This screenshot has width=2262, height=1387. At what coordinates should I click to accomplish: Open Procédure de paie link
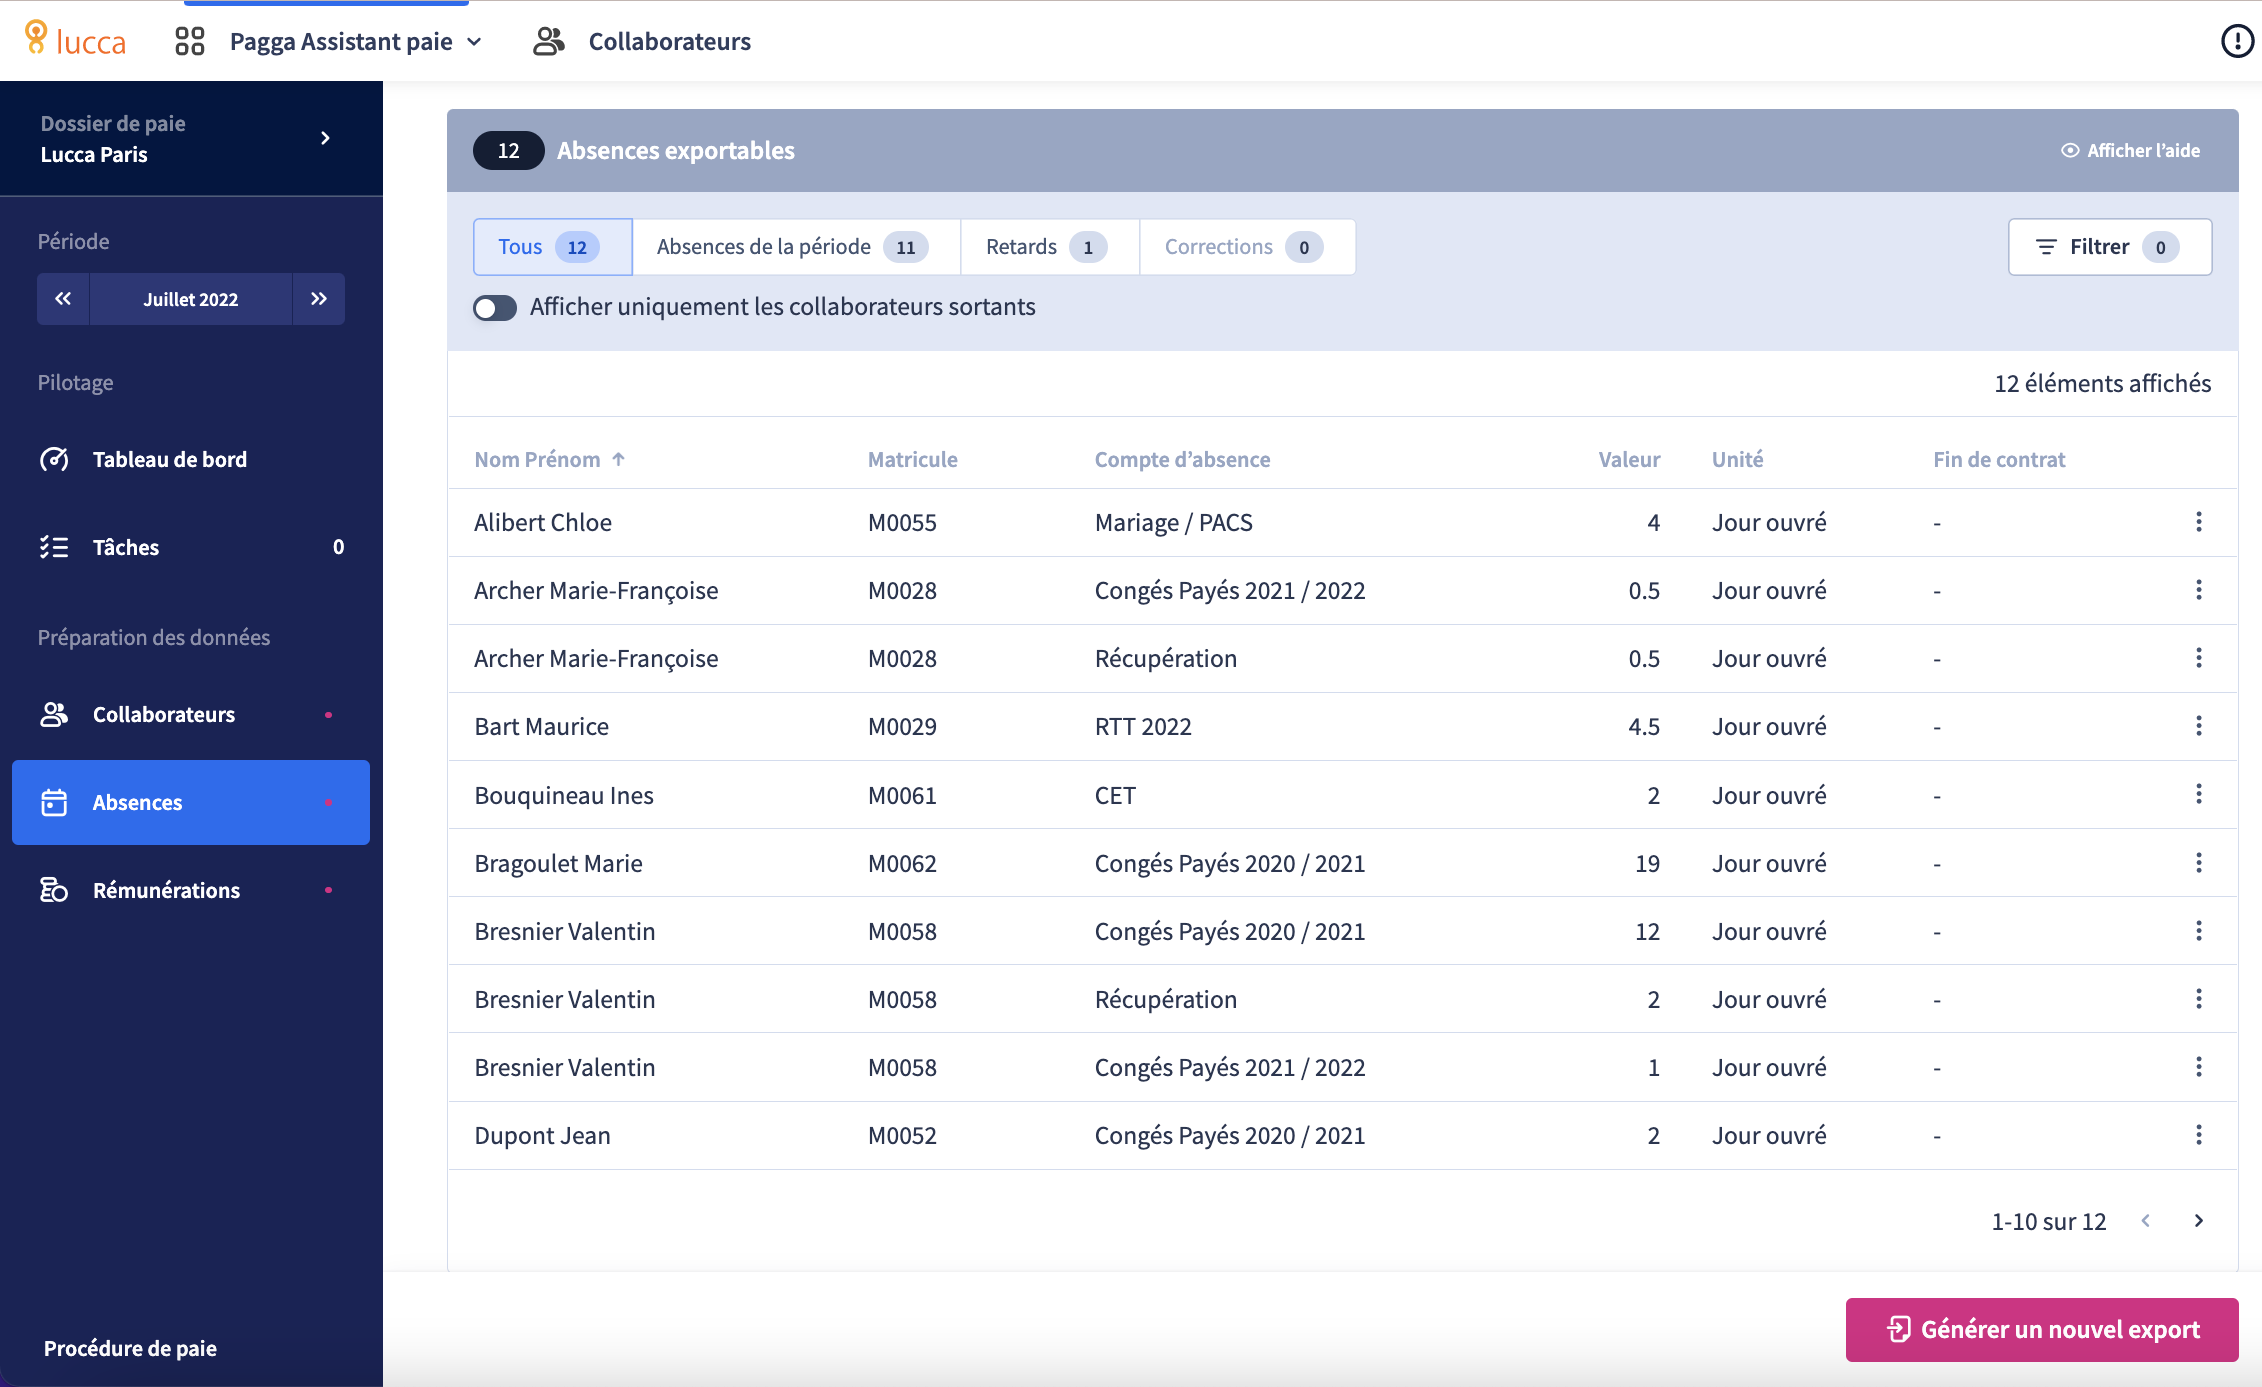(x=130, y=1348)
